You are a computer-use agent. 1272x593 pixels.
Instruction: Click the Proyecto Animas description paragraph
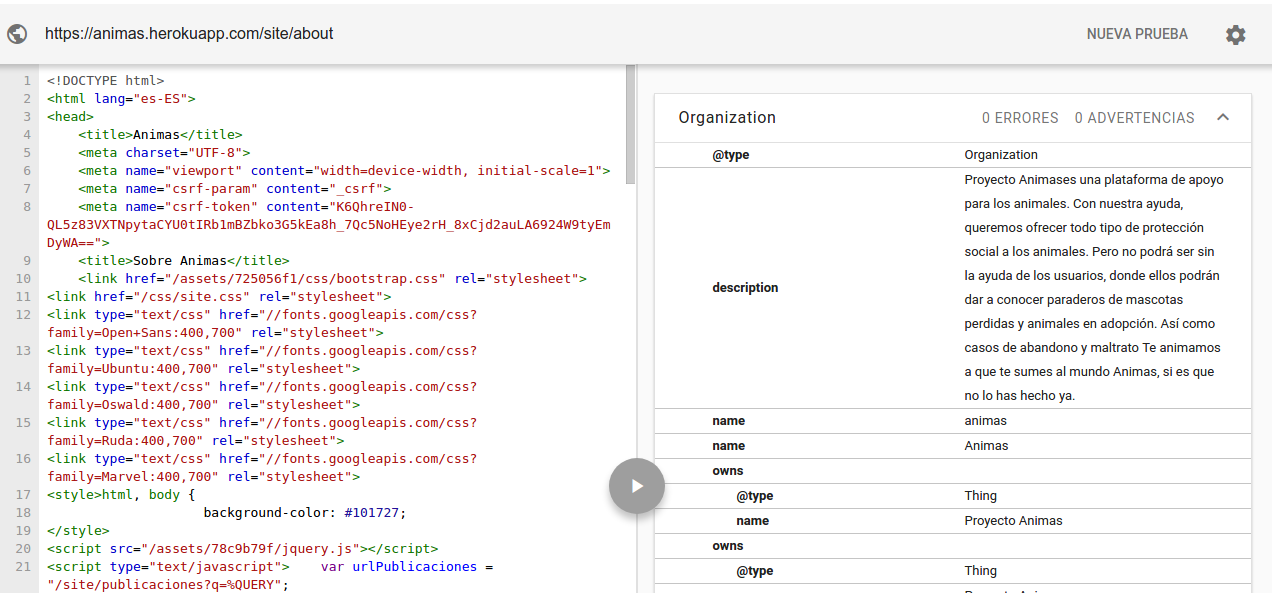[1094, 288]
